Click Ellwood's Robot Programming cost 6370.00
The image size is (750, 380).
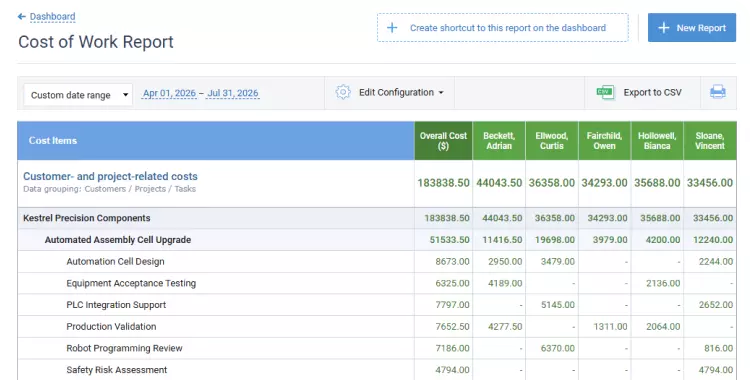click(558, 348)
